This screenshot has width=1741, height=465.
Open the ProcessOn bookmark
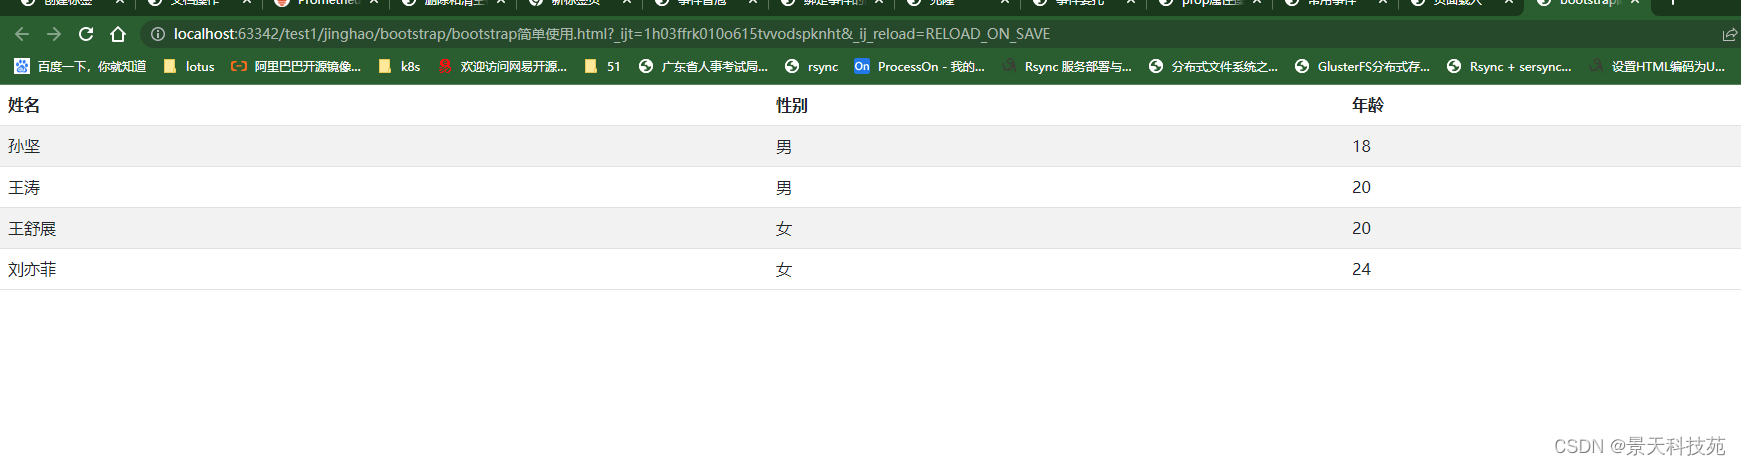click(919, 66)
